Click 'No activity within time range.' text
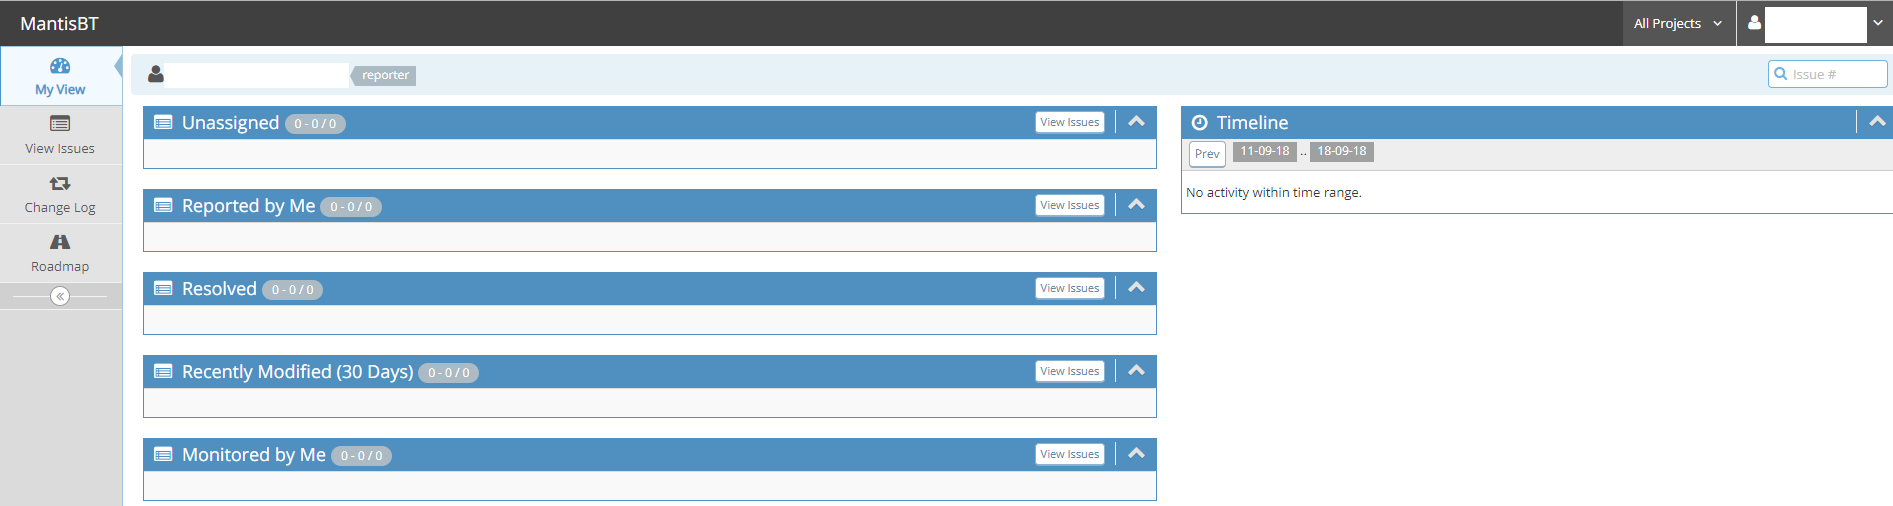This screenshot has height=506, width=1893. tap(1274, 192)
